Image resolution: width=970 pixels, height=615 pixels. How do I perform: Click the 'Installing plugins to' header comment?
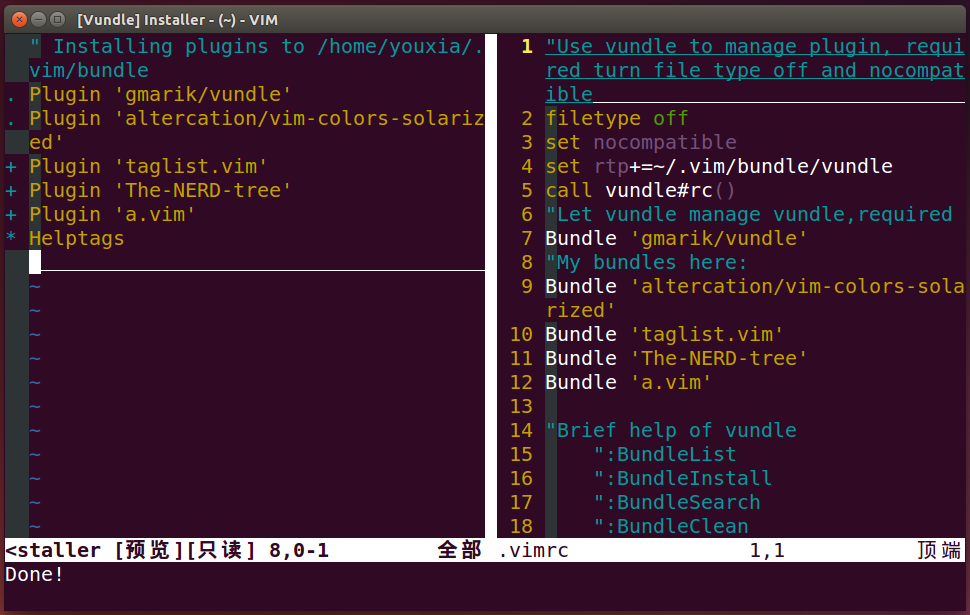257,58
